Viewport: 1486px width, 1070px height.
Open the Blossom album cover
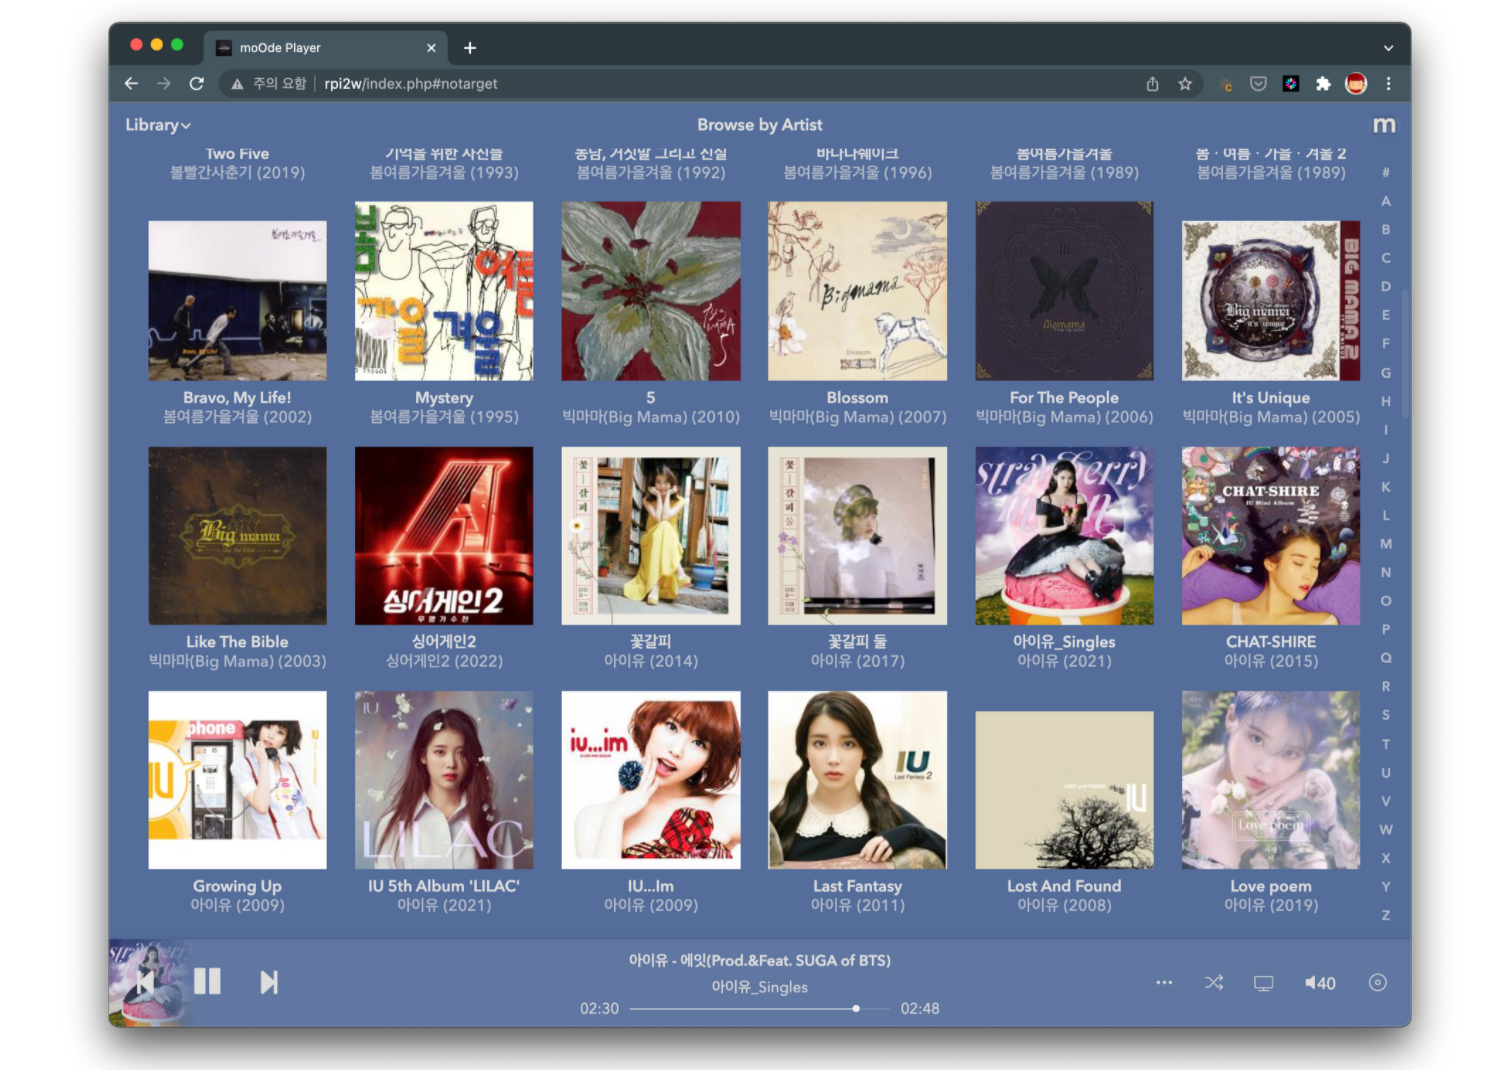pos(857,291)
